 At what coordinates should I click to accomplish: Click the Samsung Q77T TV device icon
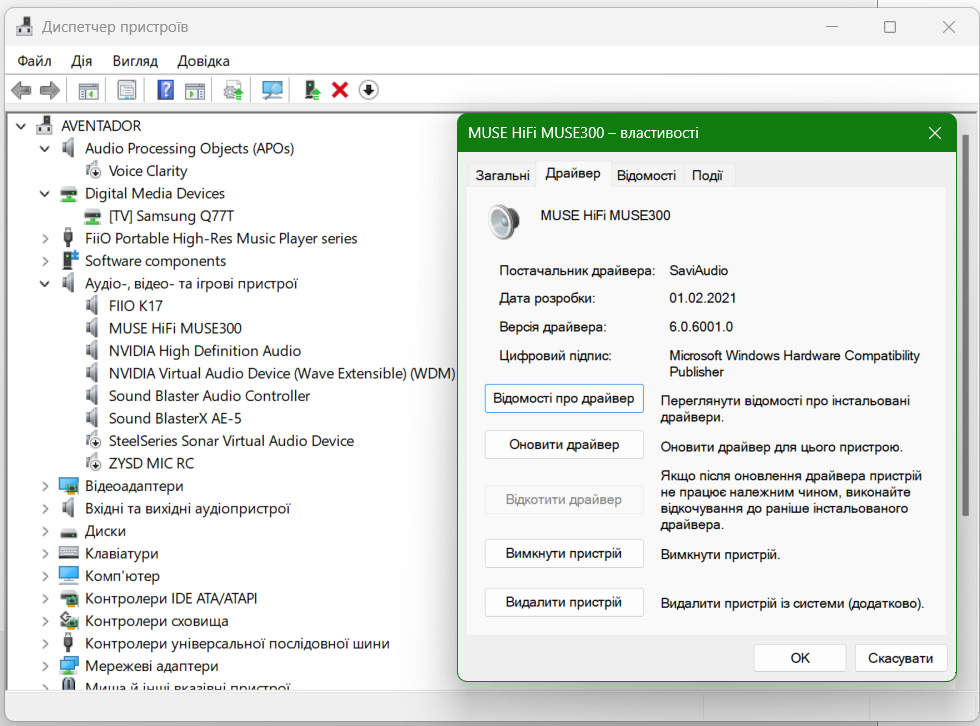pyautogui.click(x=92, y=216)
